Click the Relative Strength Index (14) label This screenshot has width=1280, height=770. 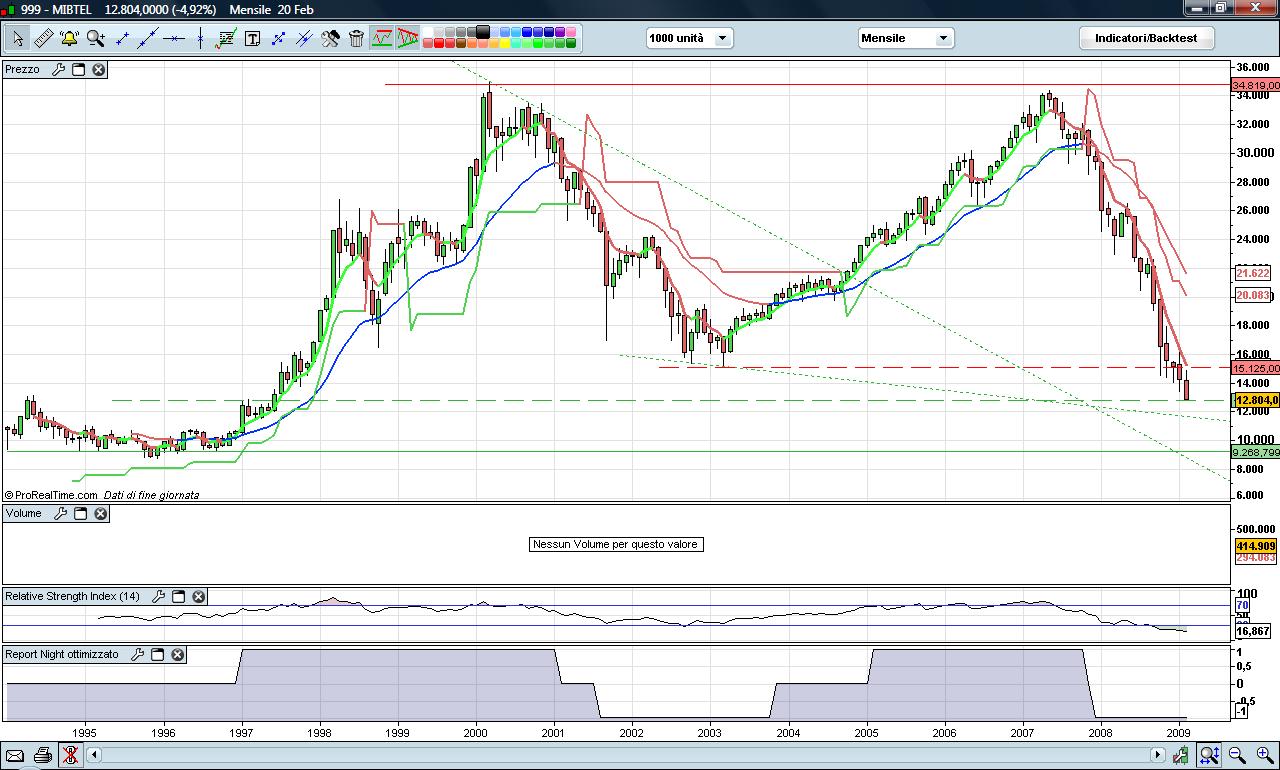tap(73, 597)
